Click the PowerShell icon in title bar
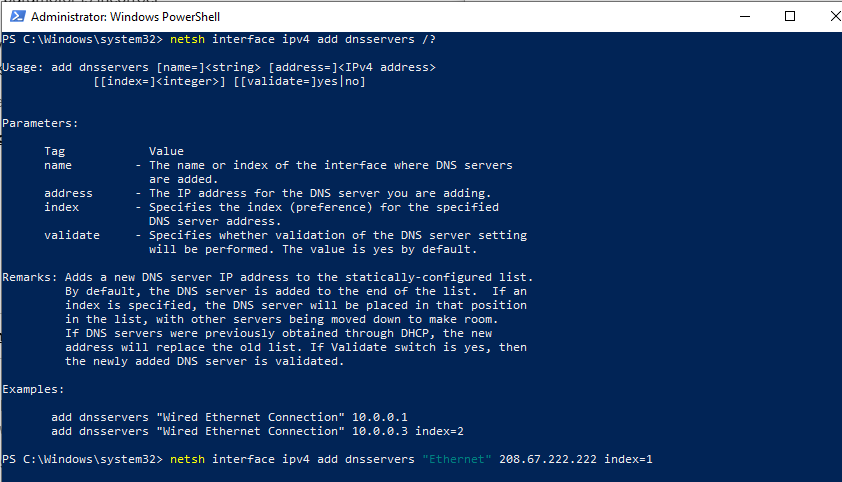 (x=17, y=16)
